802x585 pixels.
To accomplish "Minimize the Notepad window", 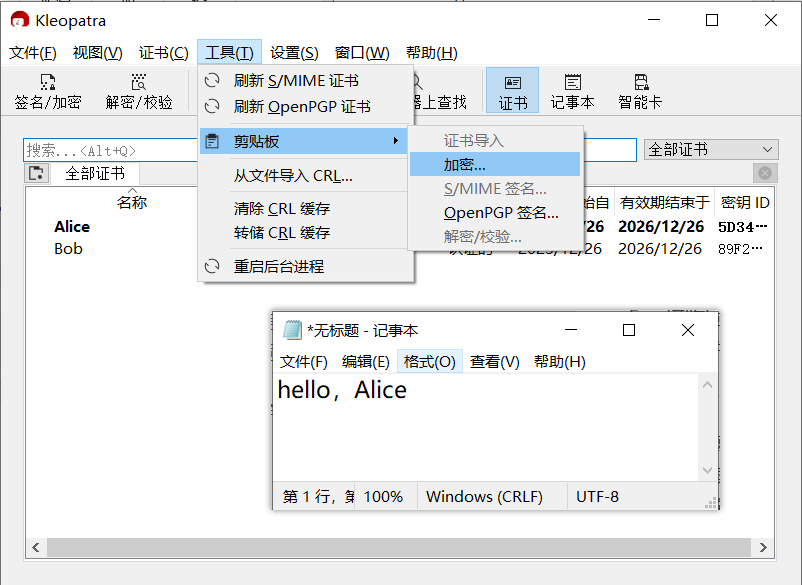I will click(571, 330).
